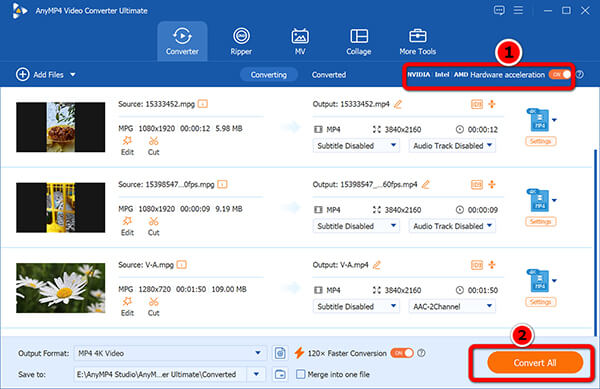Rename output 15398547_...60fps.mp4 with pencil

pyautogui.click(x=426, y=184)
